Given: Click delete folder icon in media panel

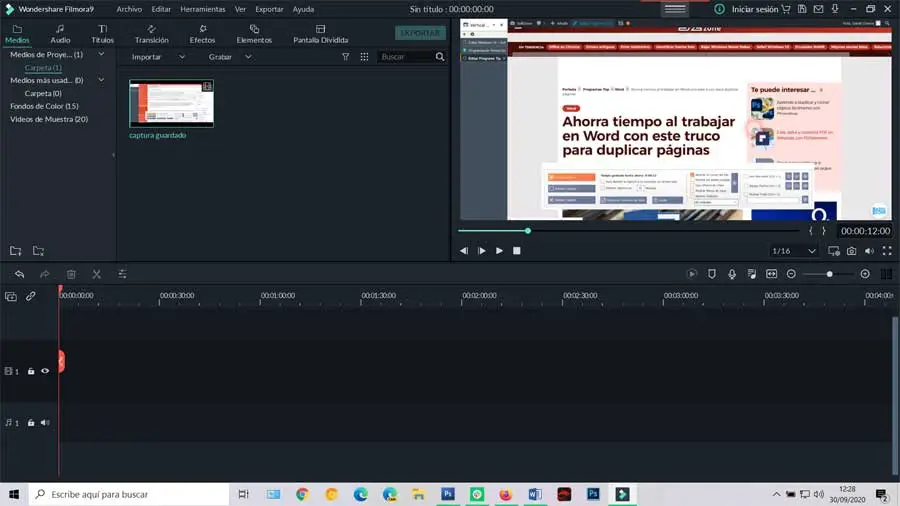Looking at the screenshot, I should click(x=38, y=251).
